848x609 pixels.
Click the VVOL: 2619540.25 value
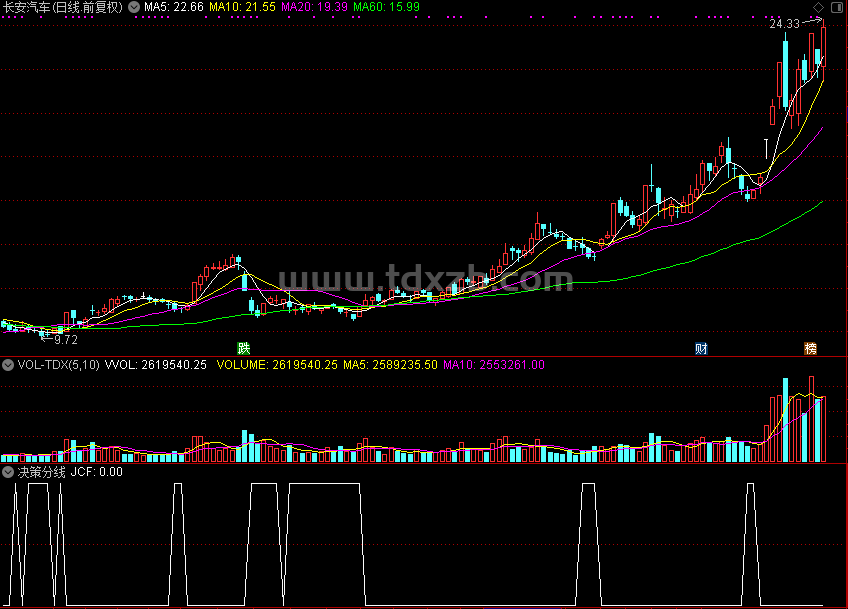click(156, 365)
